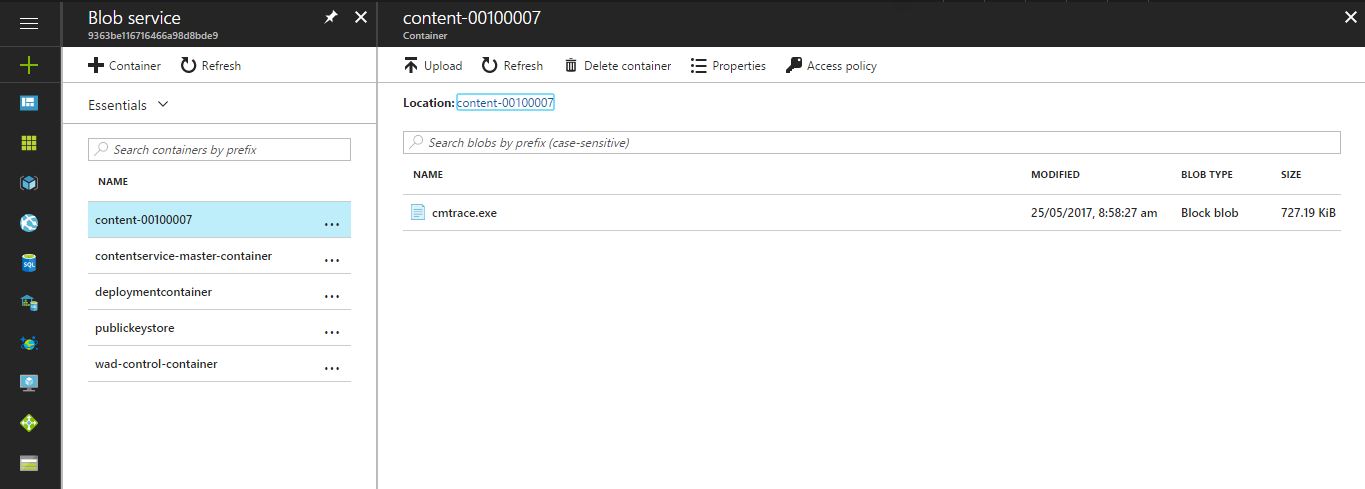This screenshot has height=489, width=1365.
Task: Click the cmtrace.exe file icon
Action: click(x=418, y=212)
